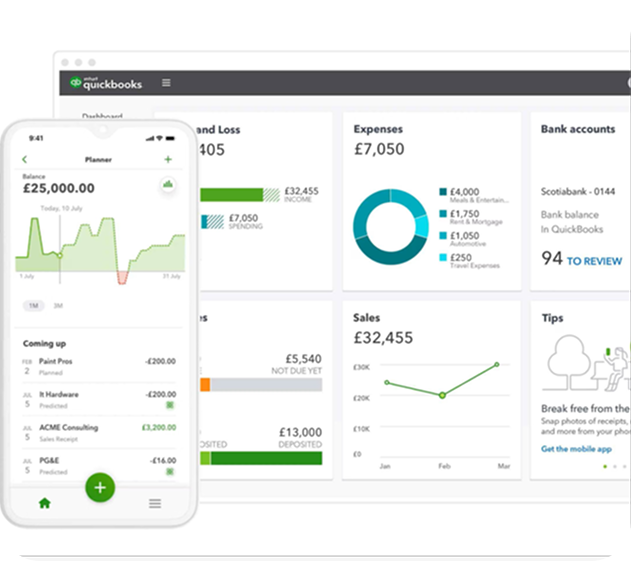This screenshot has height=561, width=631.
Task: Click the £4,000 Meals legend swatch
Action: (x=443, y=192)
